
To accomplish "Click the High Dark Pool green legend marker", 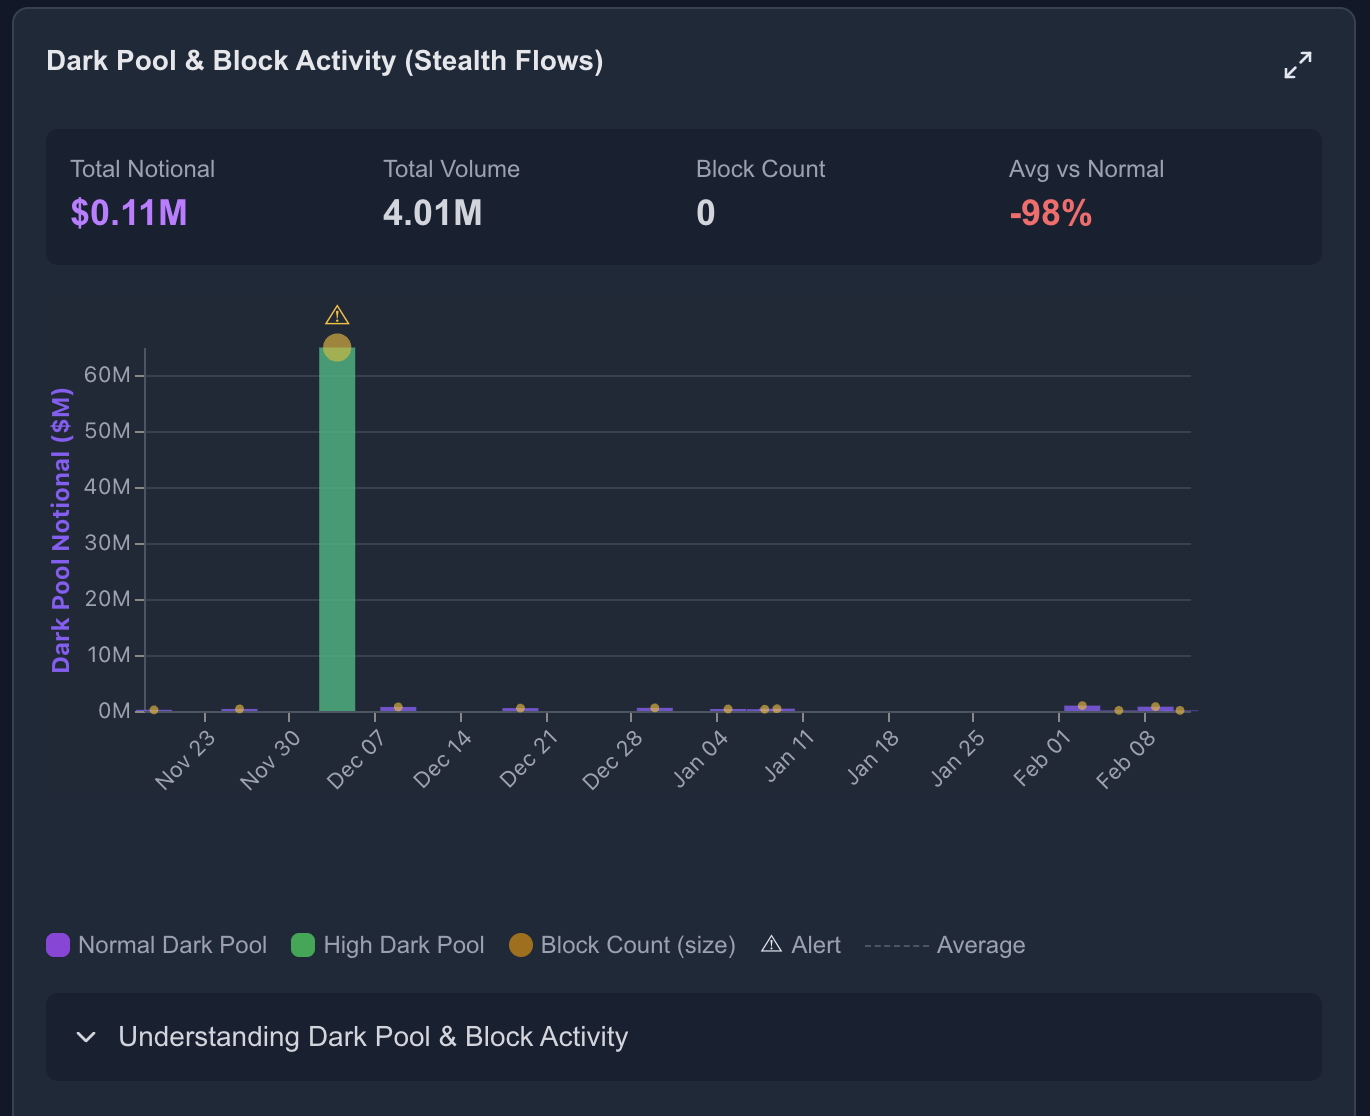I will [302, 944].
